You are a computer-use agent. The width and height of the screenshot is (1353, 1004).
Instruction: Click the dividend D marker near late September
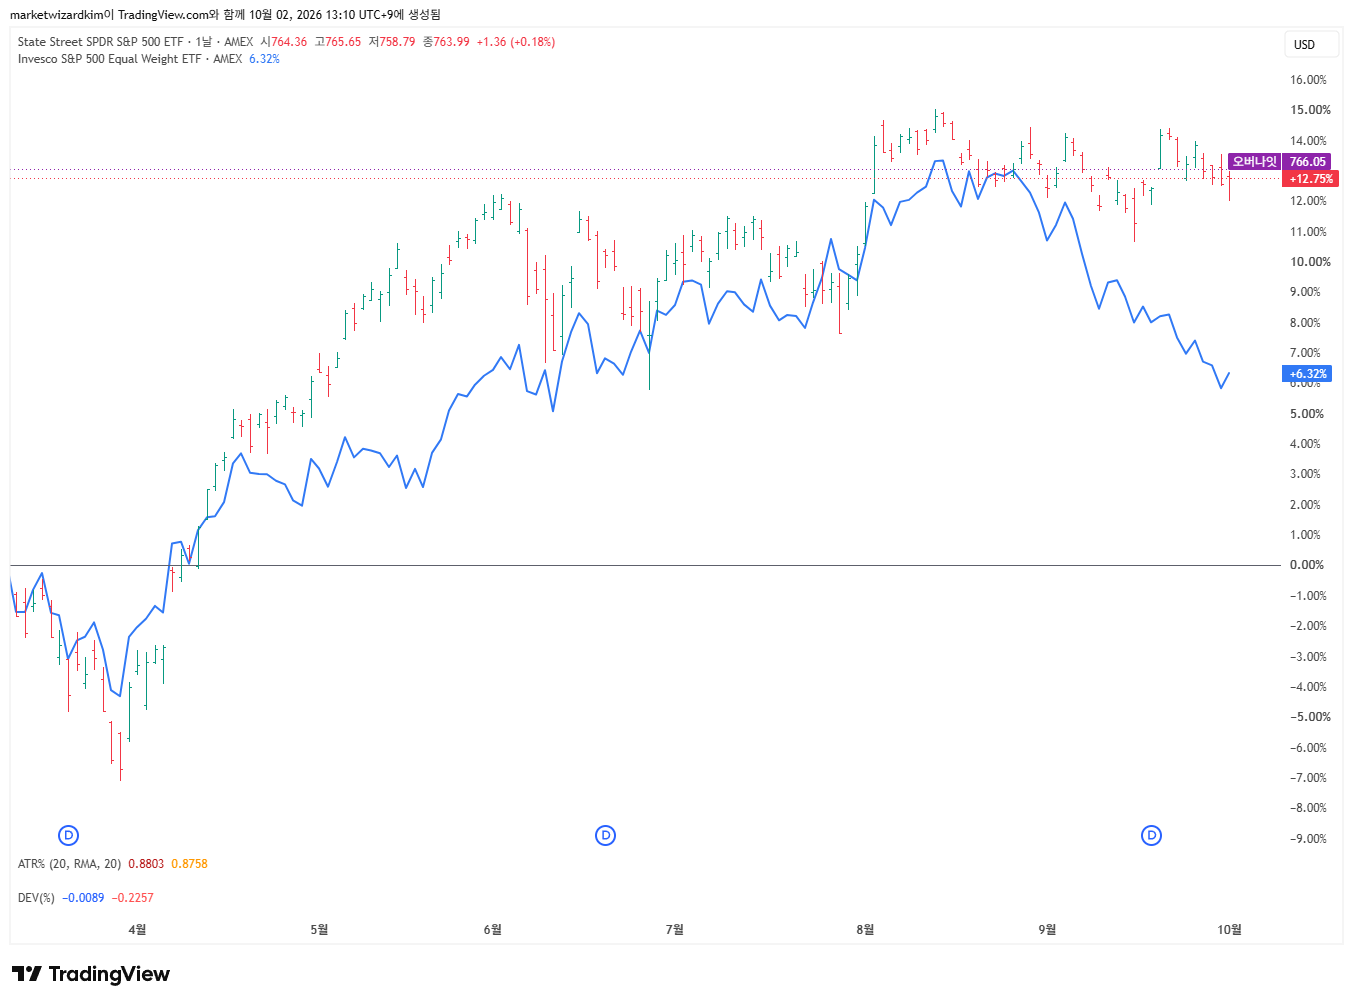pyautogui.click(x=1151, y=835)
